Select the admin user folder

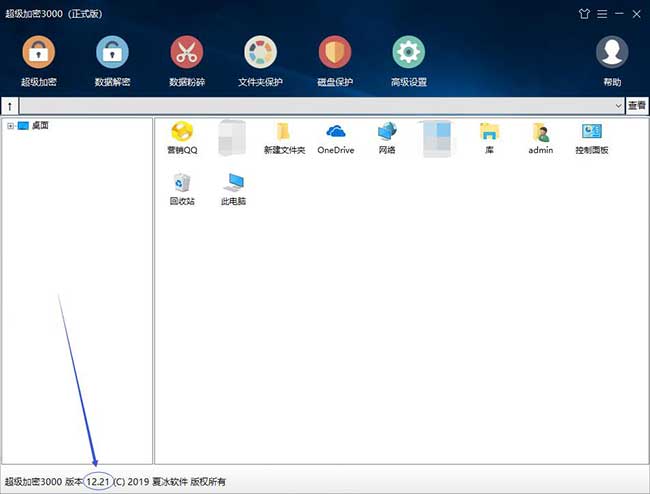pos(541,138)
